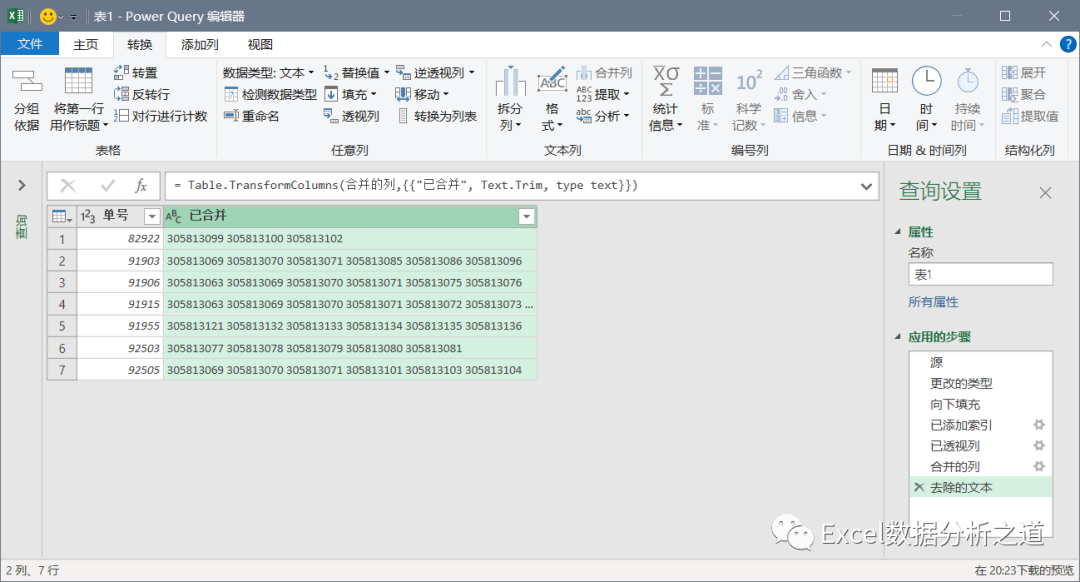
Task: Close the 查询设置 pane
Action: click(1045, 193)
